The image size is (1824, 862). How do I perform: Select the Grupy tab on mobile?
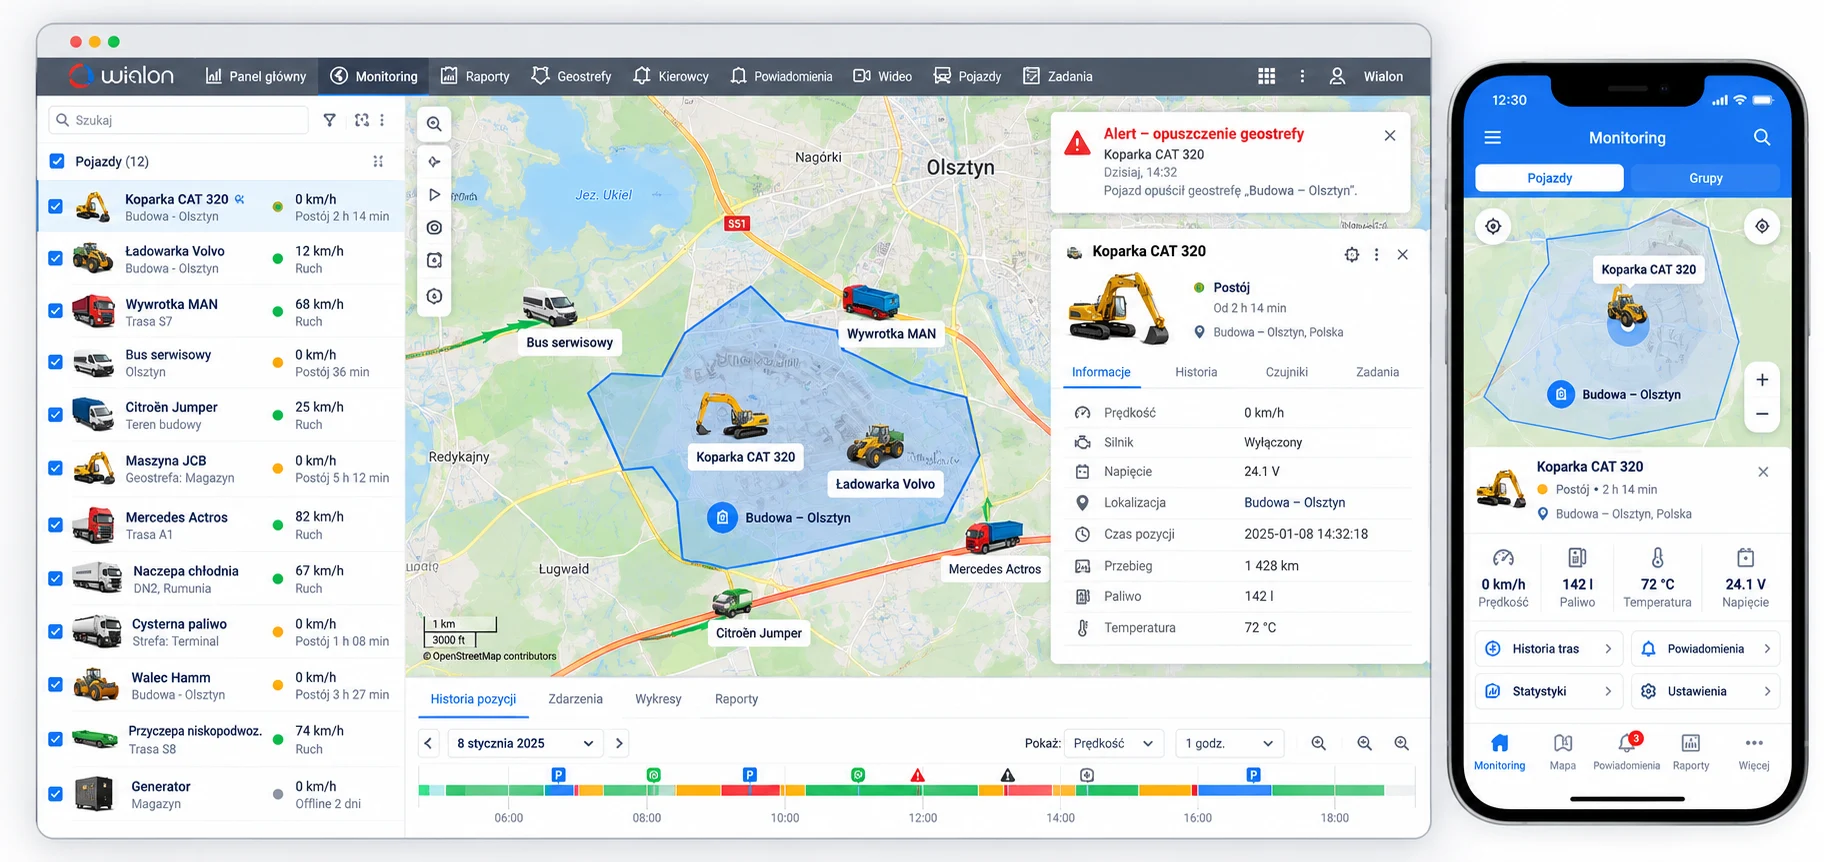click(1706, 178)
